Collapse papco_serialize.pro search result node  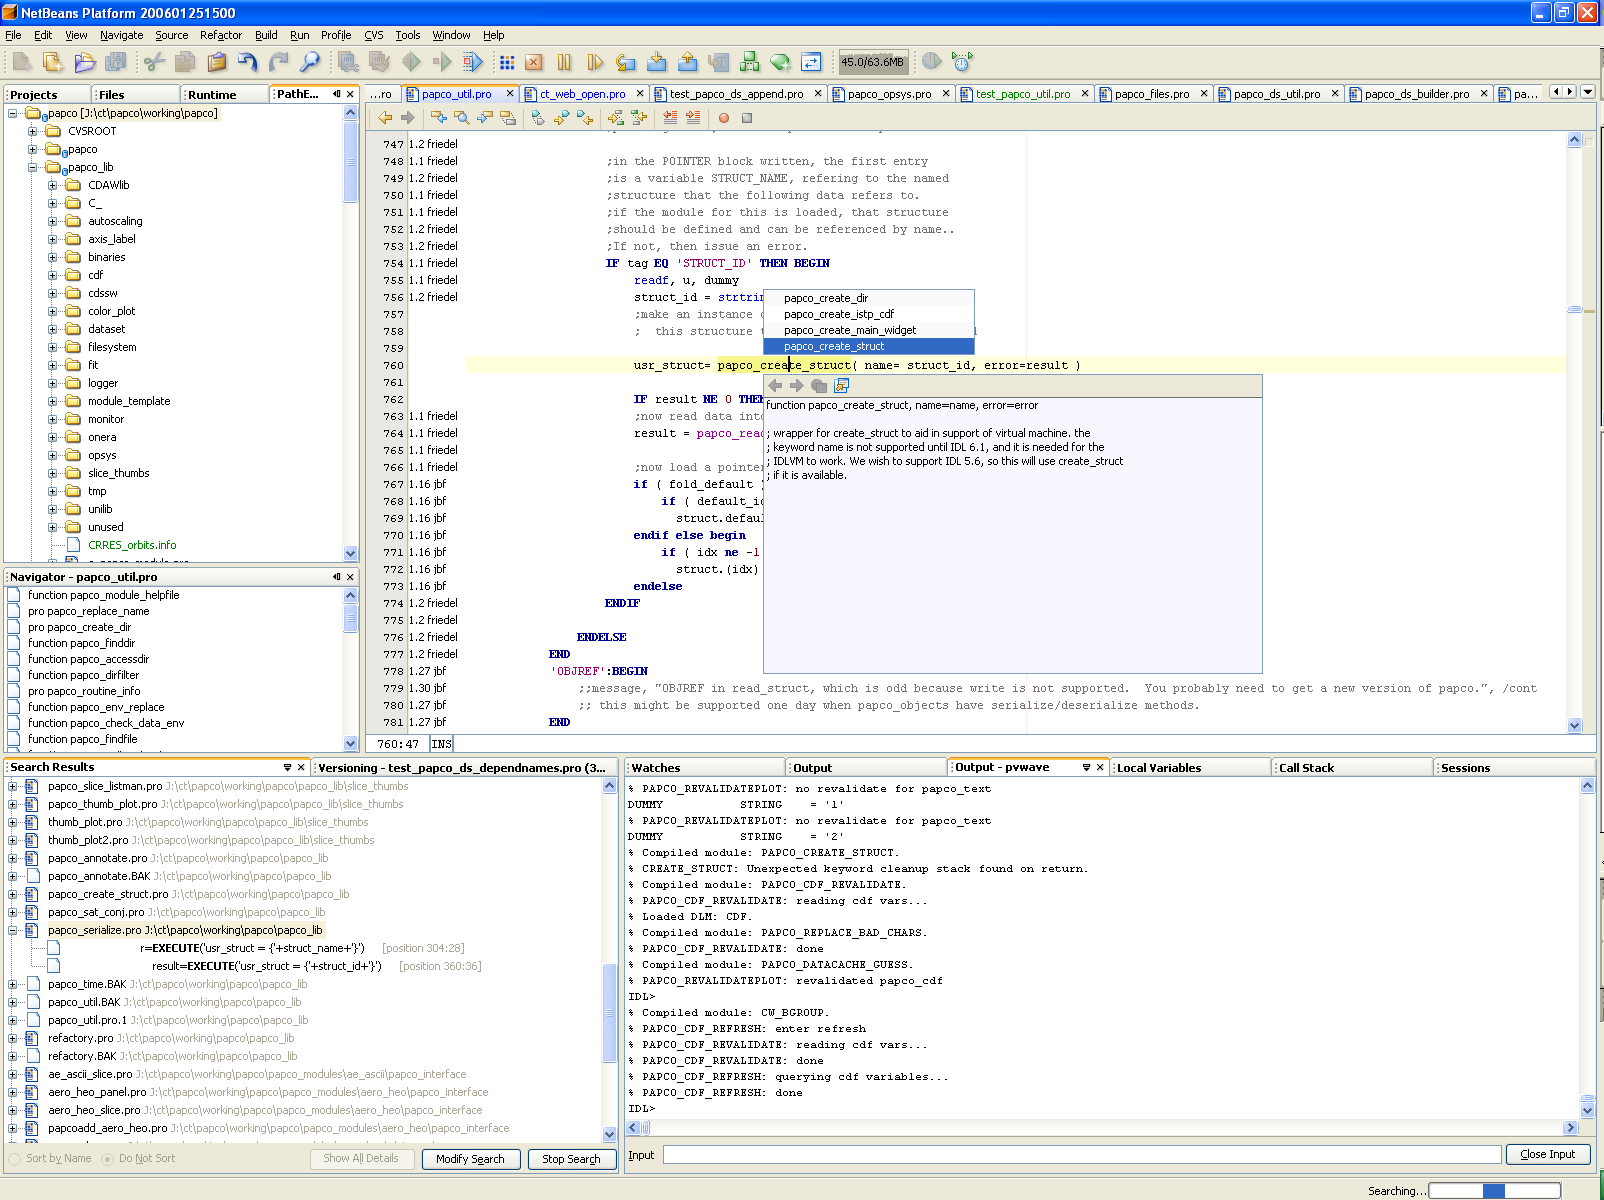coord(13,930)
